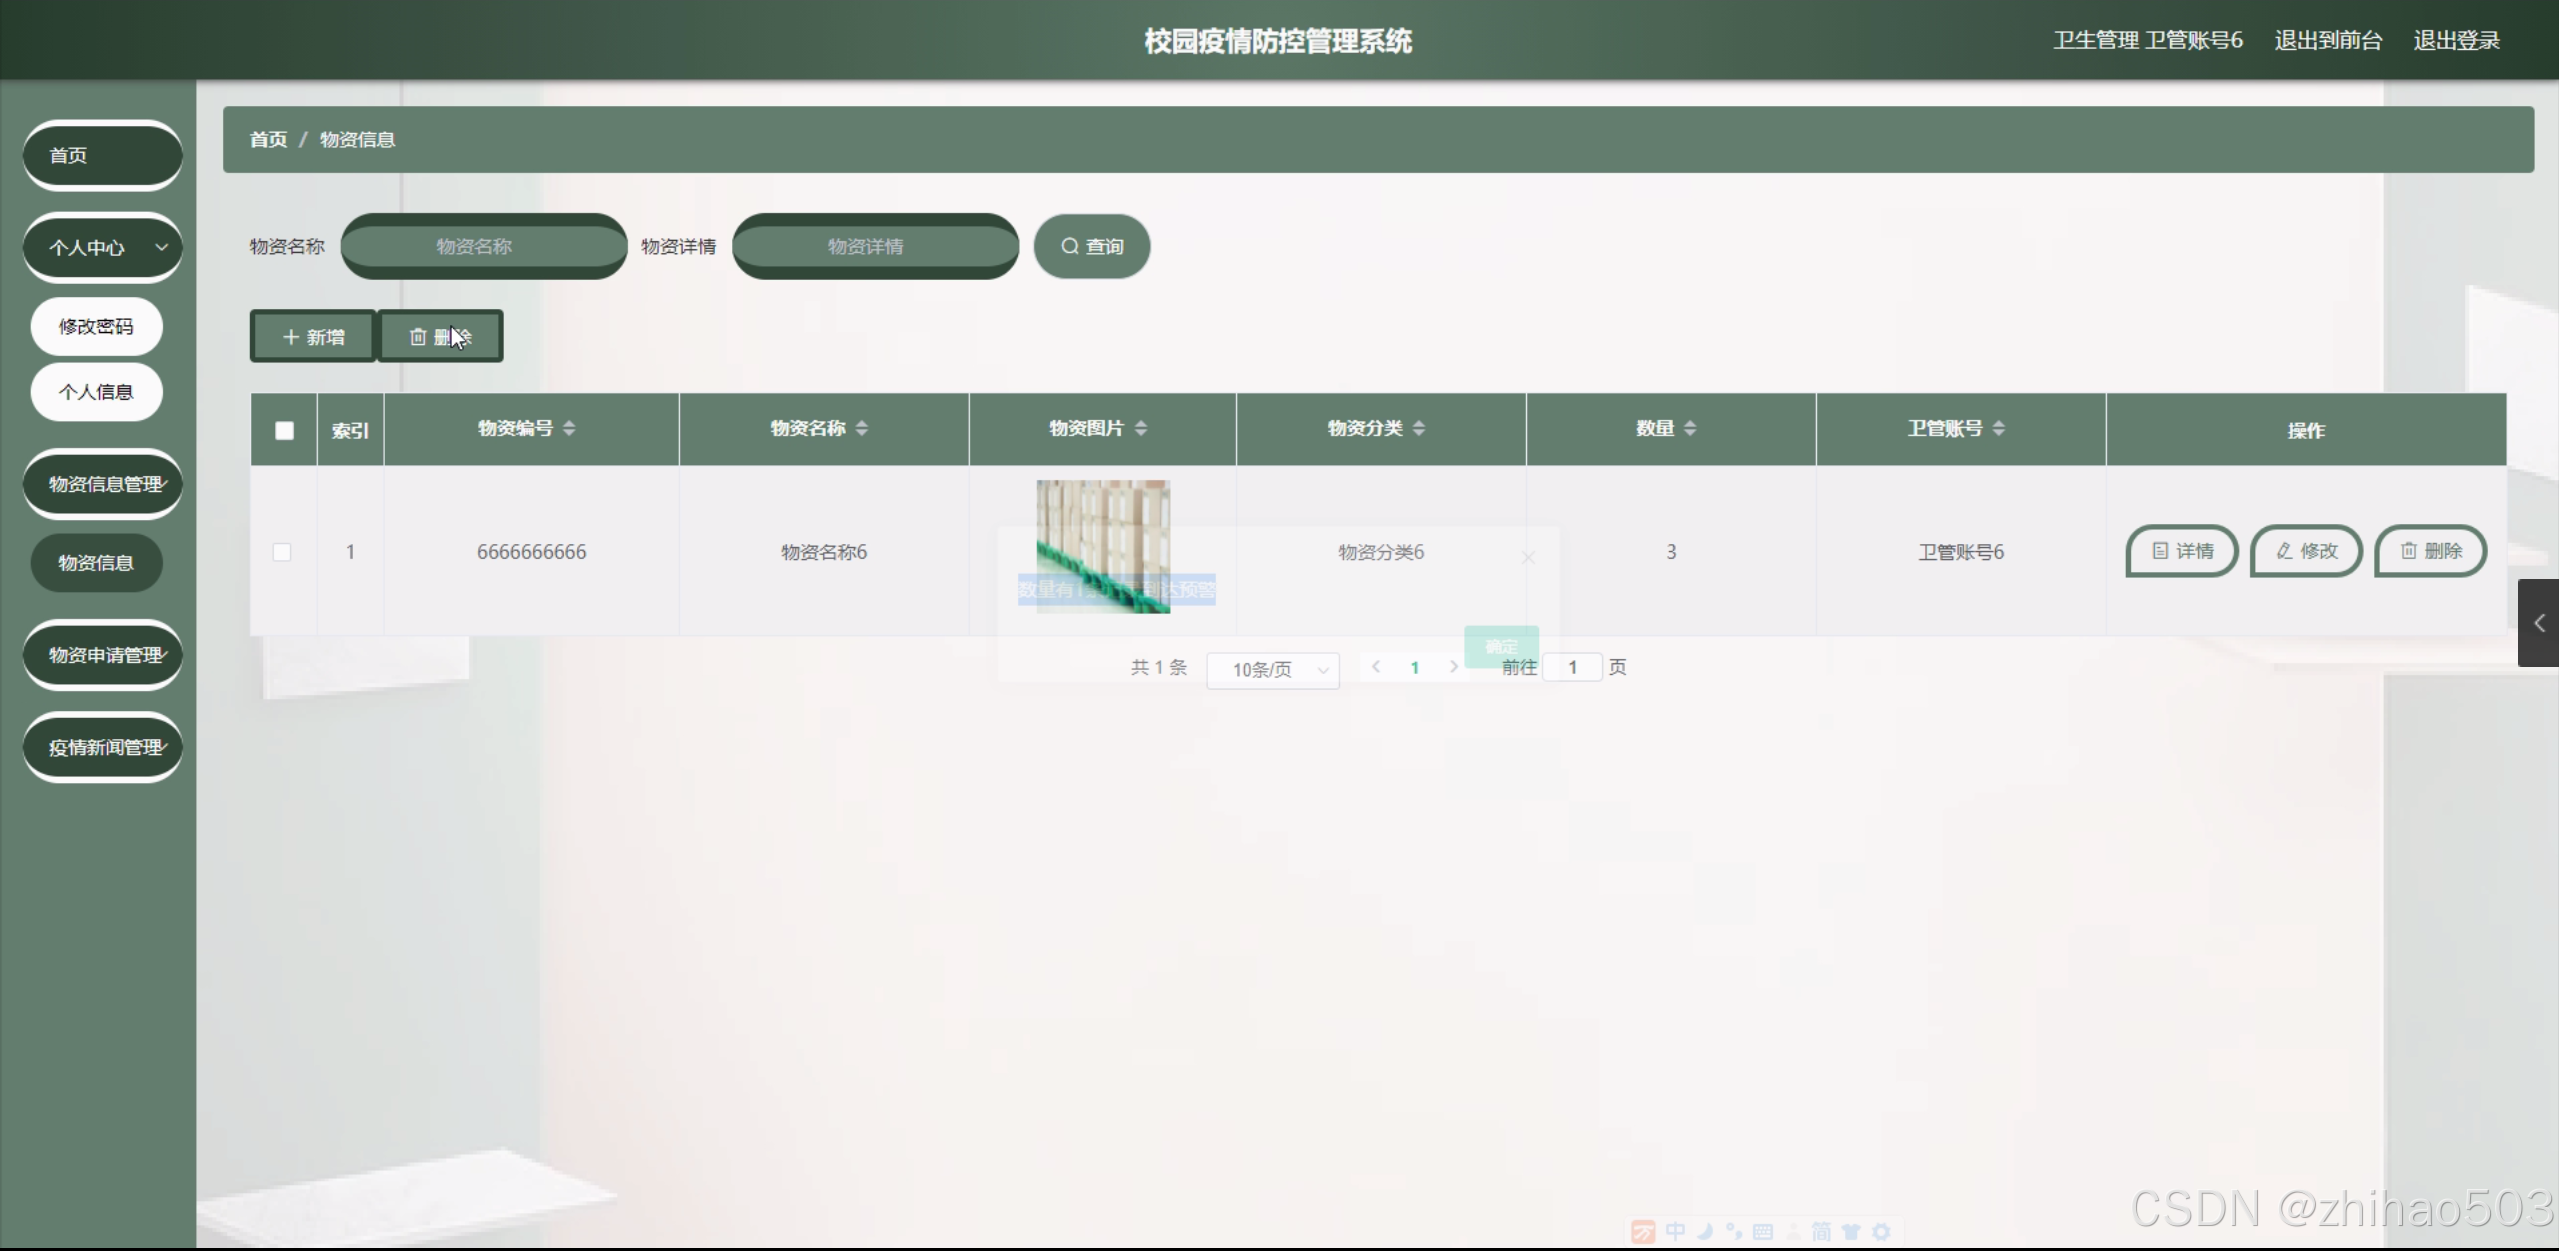Go to 修改密码 in sidebar
This screenshot has height=1251, width=2559.
pos(96,327)
